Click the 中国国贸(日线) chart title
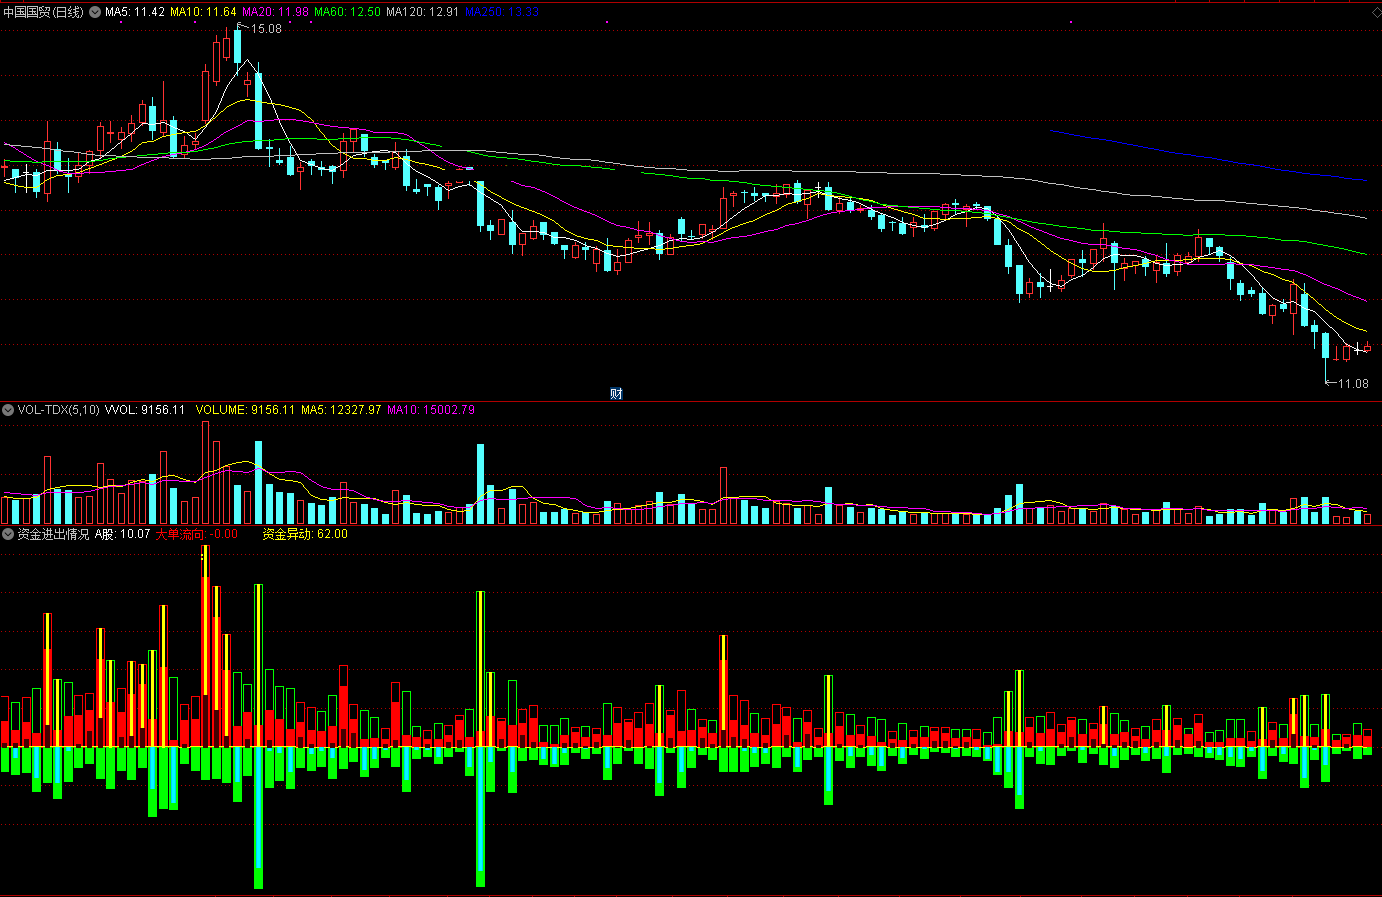This screenshot has width=1382, height=897. point(44,12)
